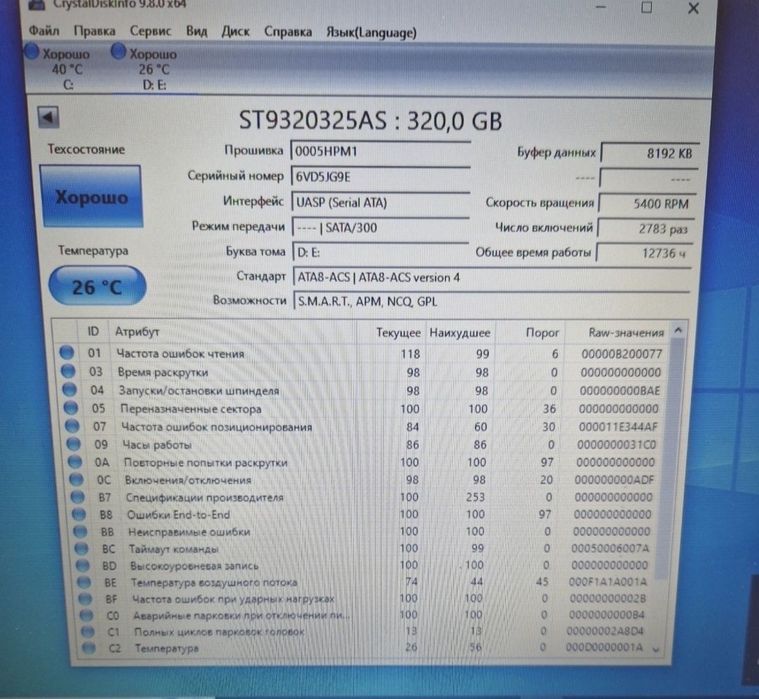Open the Язык(Language) menu

coord(371,33)
